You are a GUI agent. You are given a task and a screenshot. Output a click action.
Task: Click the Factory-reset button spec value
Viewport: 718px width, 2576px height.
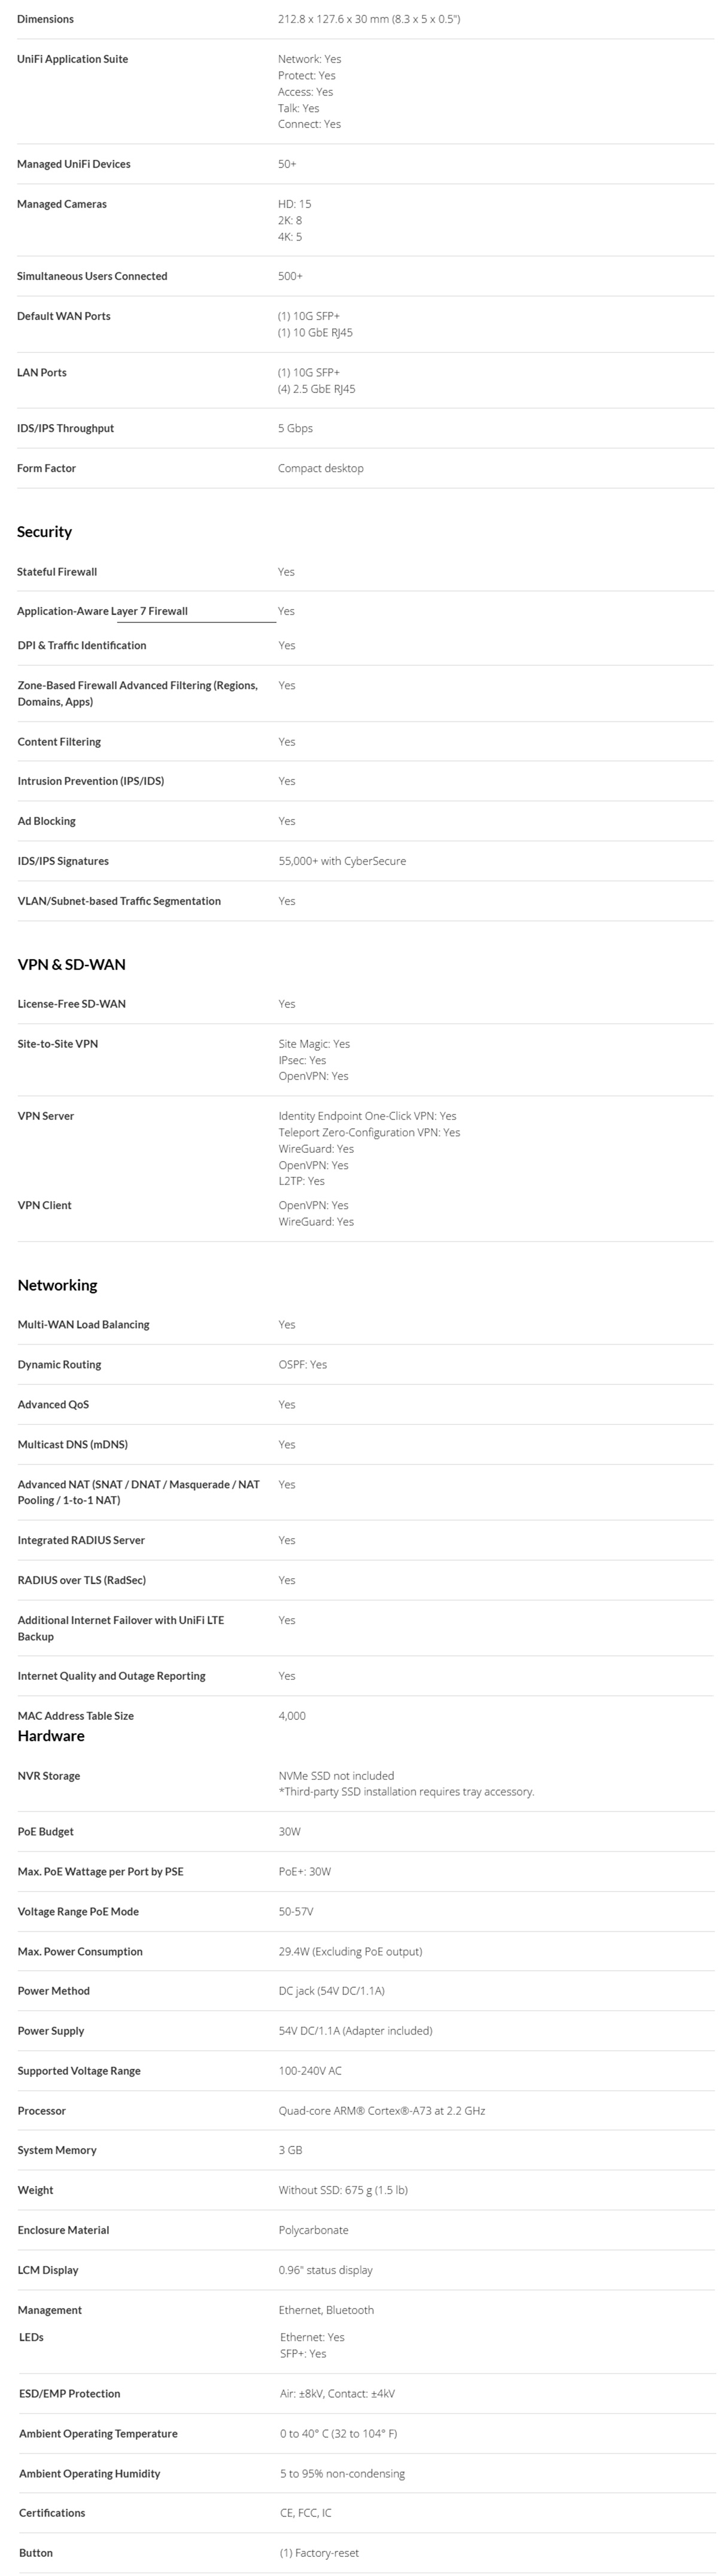[x=319, y=2553]
